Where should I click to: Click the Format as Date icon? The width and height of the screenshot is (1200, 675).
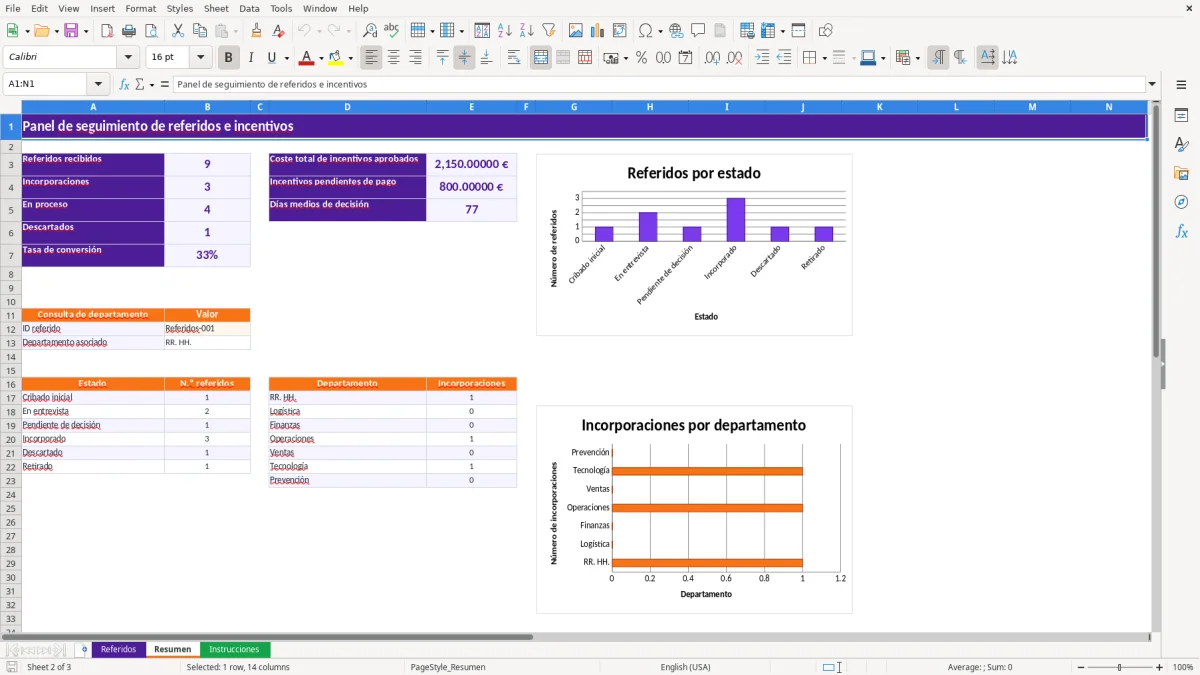pyautogui.click(x=685, y=58)
